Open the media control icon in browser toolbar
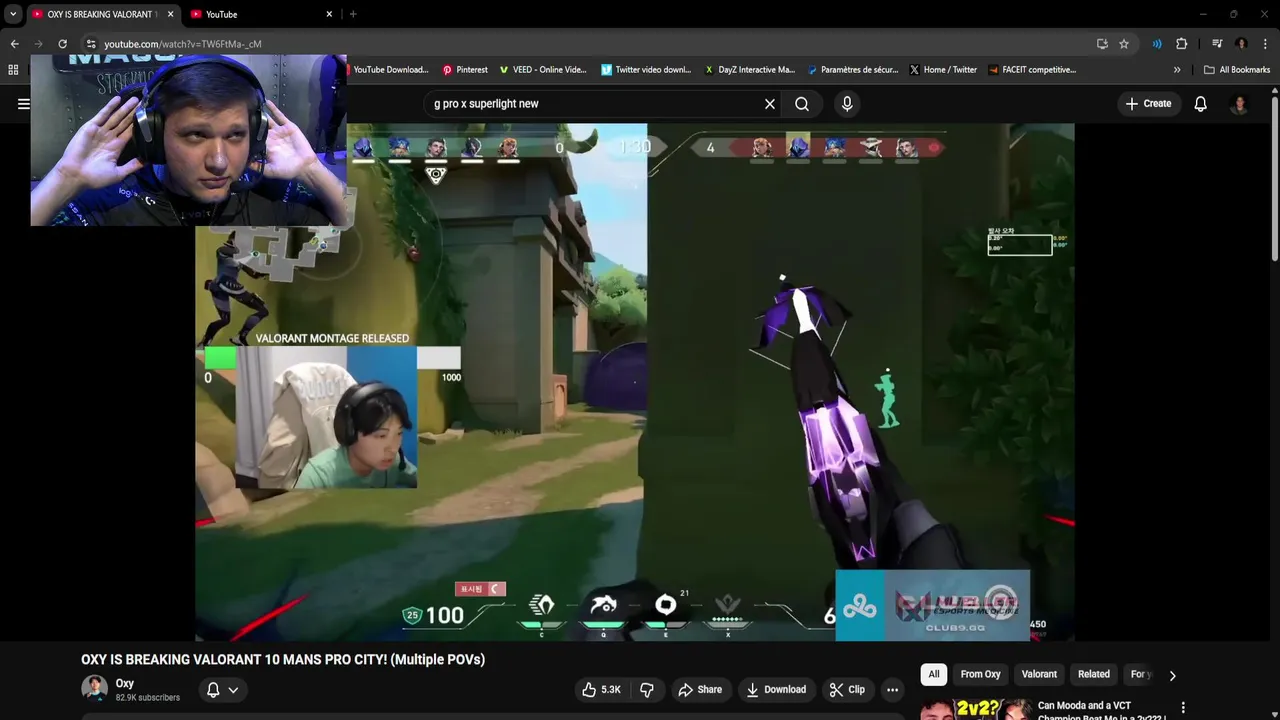 pos(1217,44)
